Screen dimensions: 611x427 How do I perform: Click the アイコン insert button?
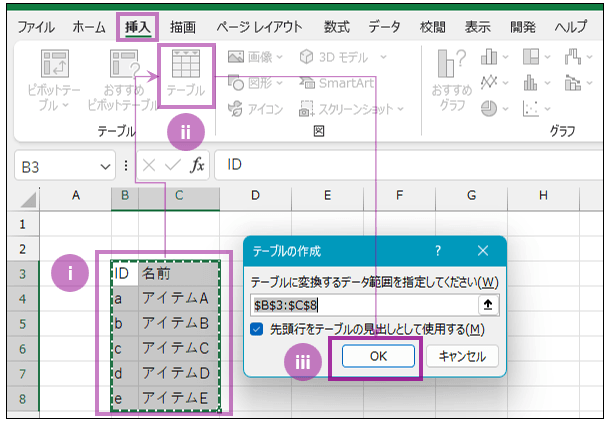pos(255,109)
